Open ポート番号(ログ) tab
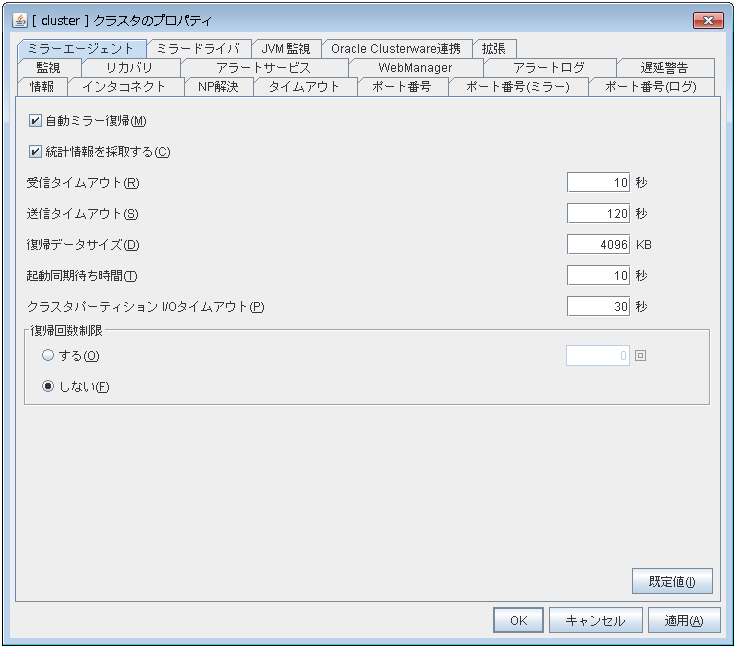Image resolution: width=736 pixels, height=648 pixels. point(651,87)
